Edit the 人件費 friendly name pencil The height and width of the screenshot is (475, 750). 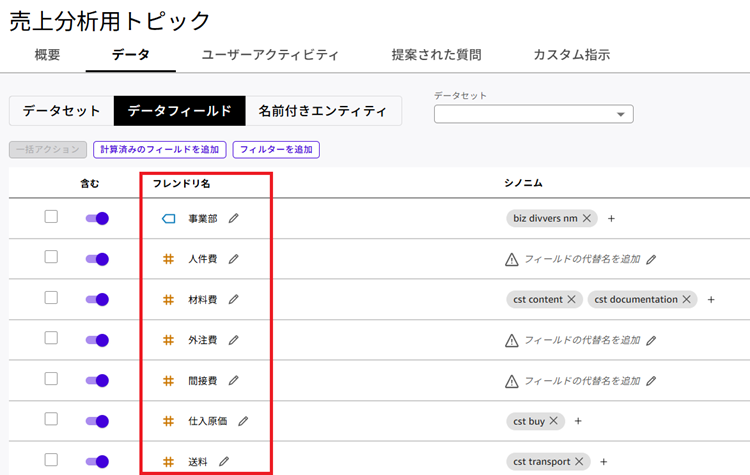coord(233,259)
